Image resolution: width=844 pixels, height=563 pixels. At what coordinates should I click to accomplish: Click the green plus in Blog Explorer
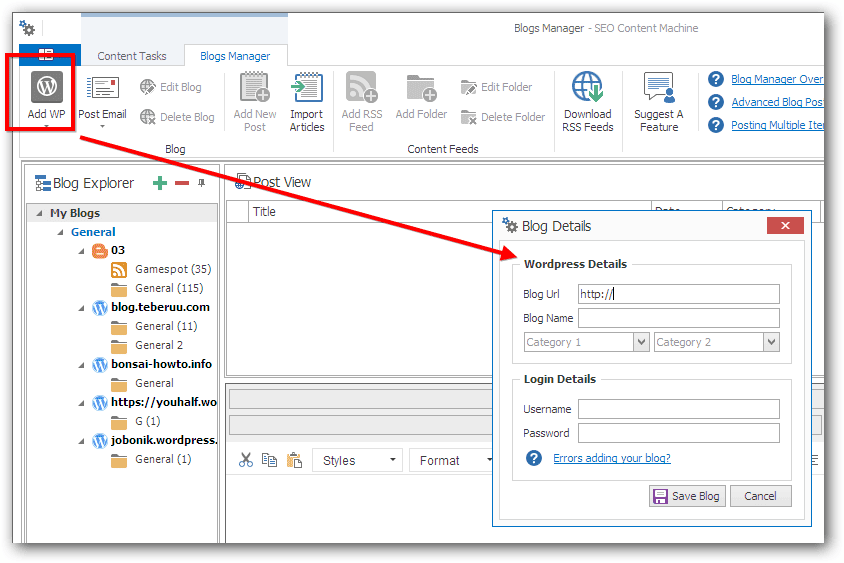(x=160, y=183)
